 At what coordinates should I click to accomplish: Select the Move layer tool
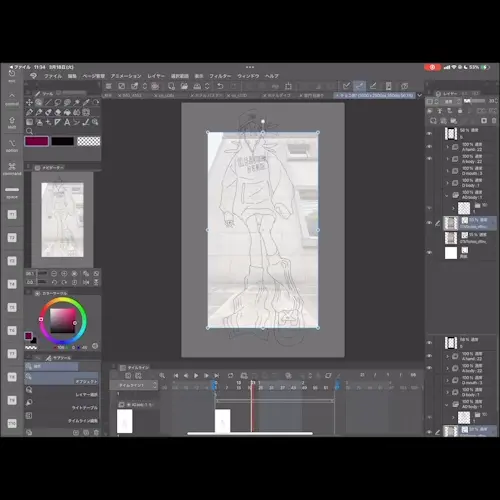[29, 102]
